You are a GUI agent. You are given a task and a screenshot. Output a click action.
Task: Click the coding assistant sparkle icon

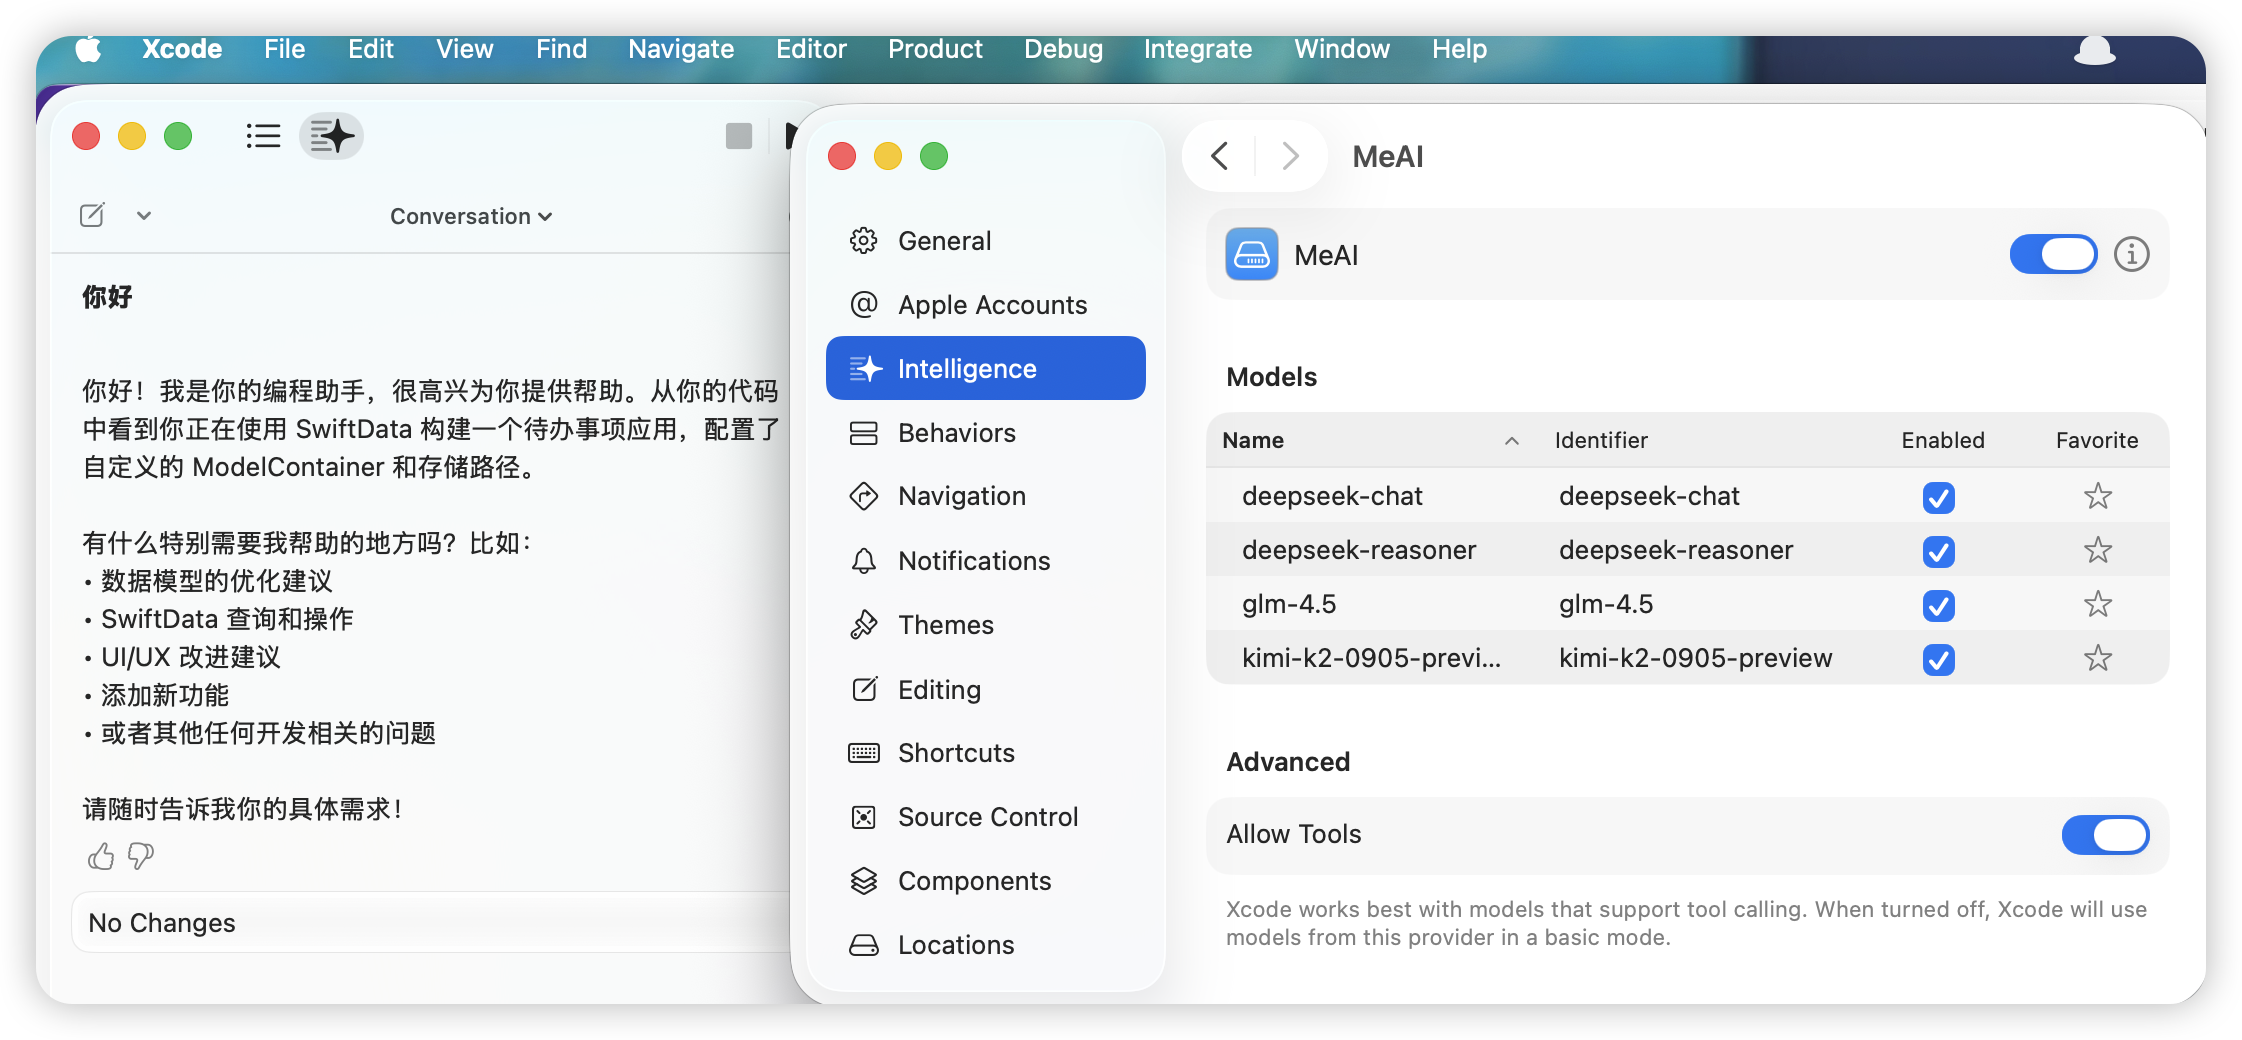(x=331, y=136)
